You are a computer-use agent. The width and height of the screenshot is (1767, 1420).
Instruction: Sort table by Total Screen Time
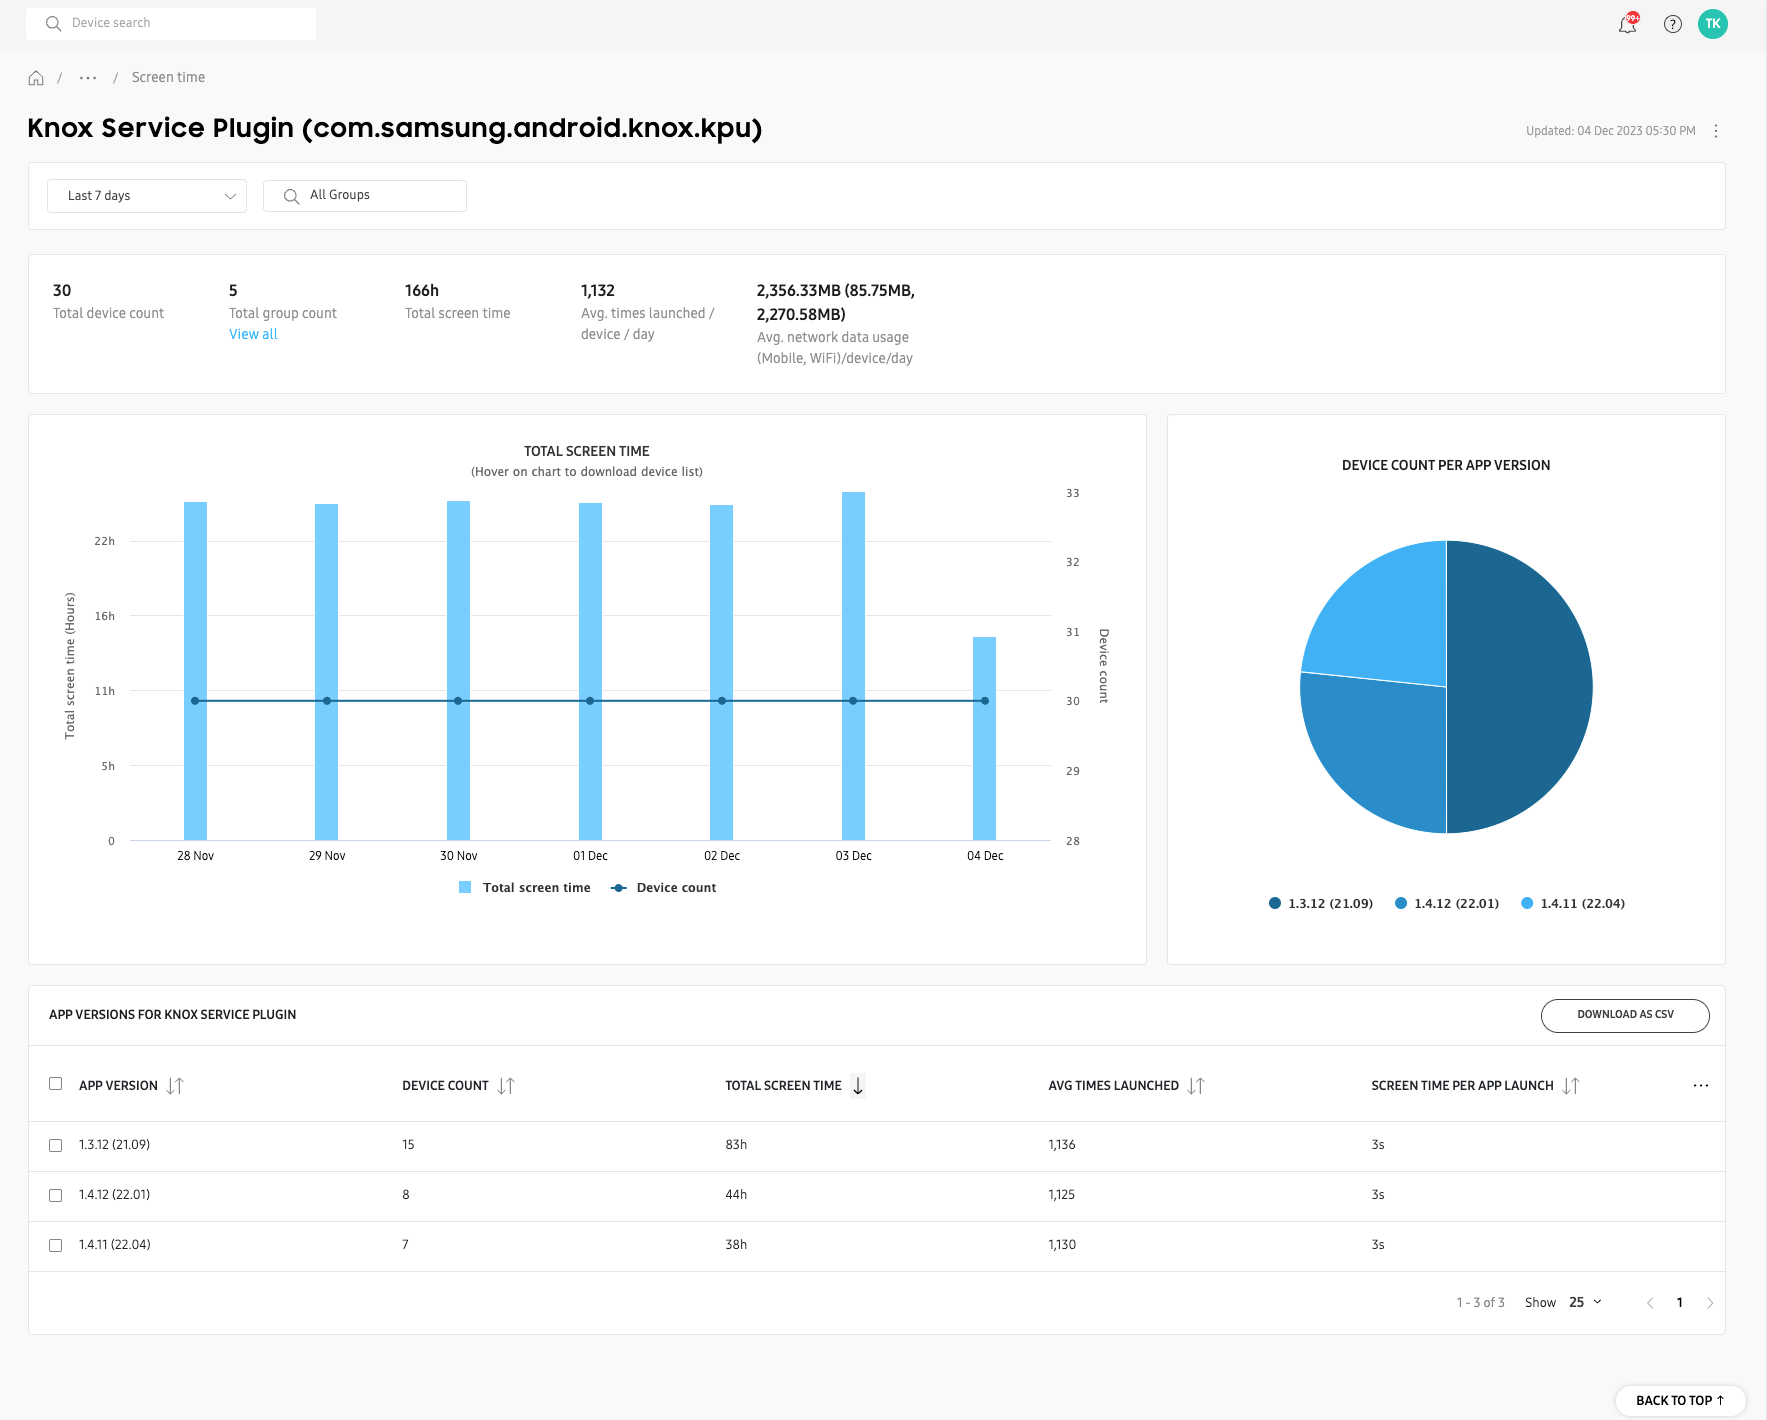coord(858,1086)
